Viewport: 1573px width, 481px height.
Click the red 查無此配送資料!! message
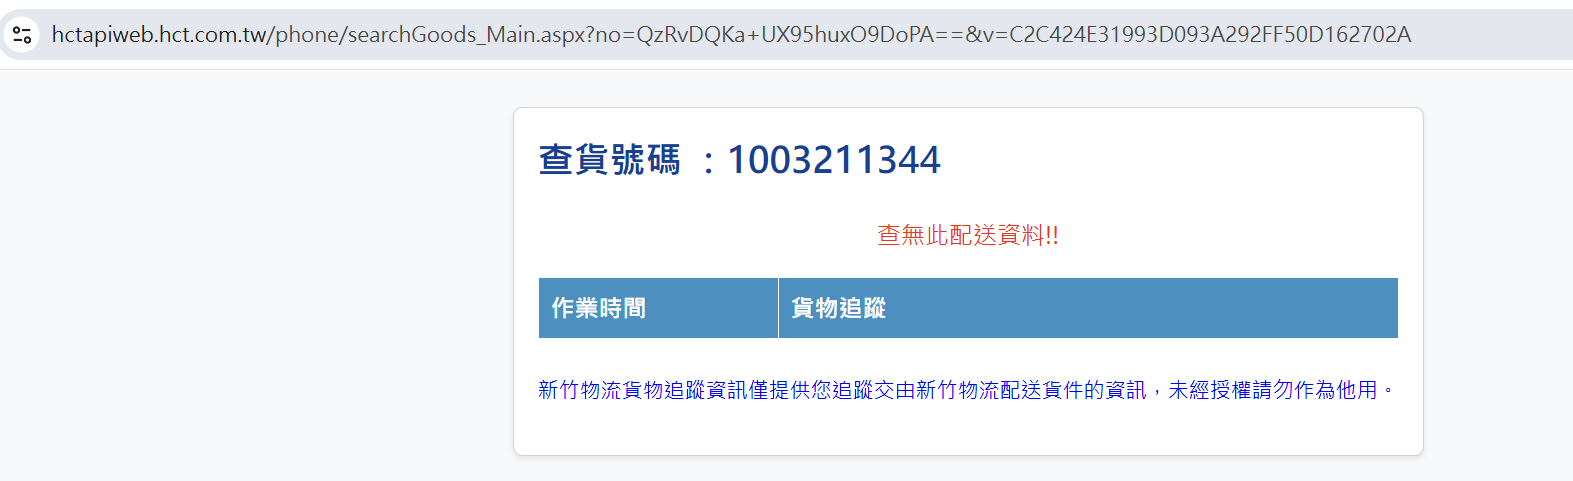968,235
